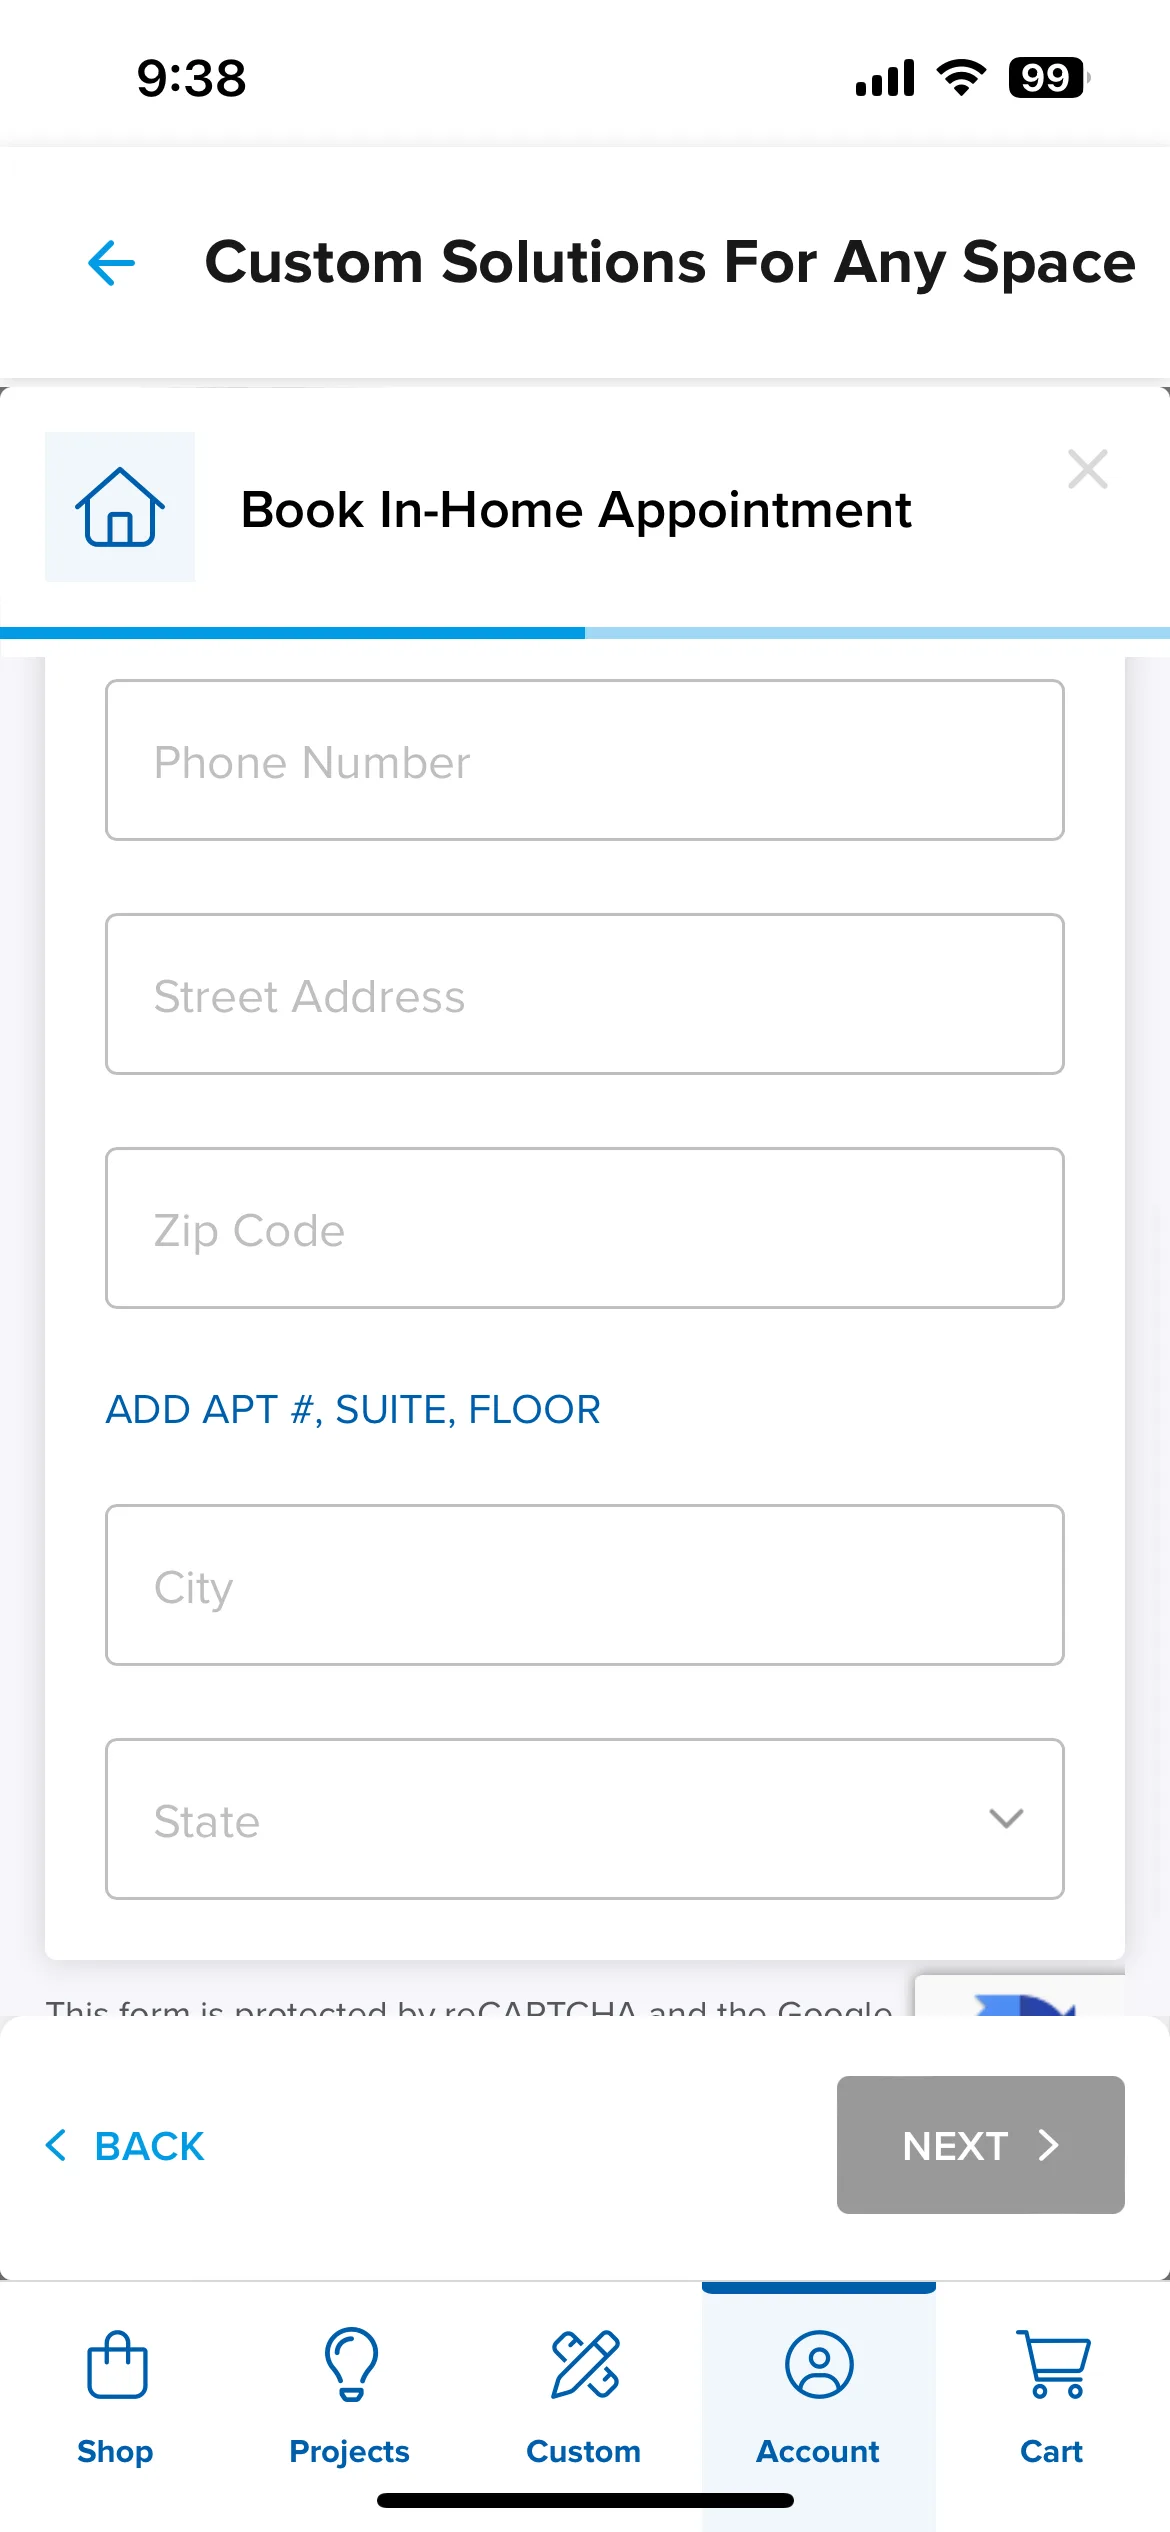Viewport: 1170px width, 2532px height.
Task: Expand the State dropdown
Action: coord(585,1819)
